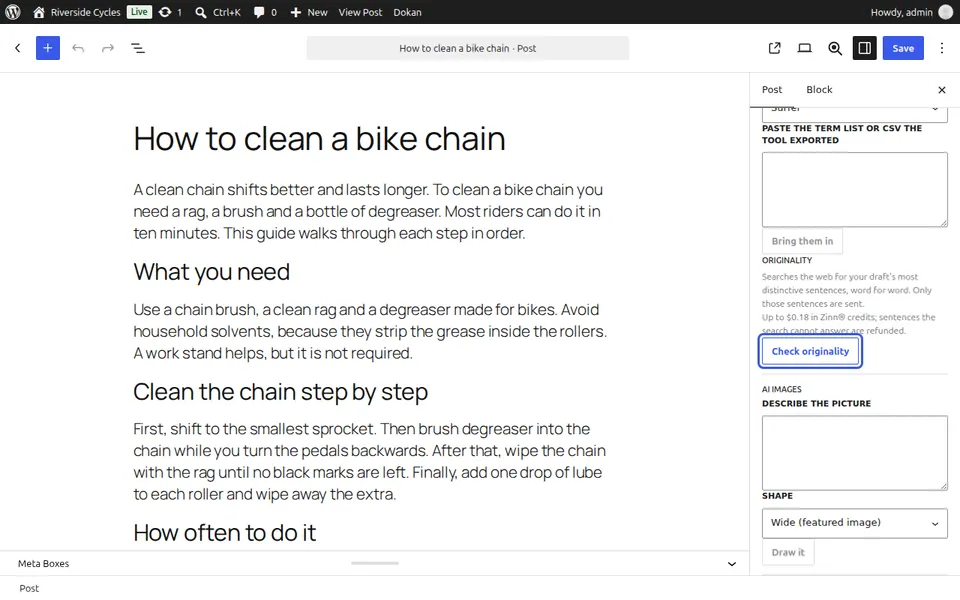
Task: Open the comments bubble in admin bar
Action: [x=265, y=12]
